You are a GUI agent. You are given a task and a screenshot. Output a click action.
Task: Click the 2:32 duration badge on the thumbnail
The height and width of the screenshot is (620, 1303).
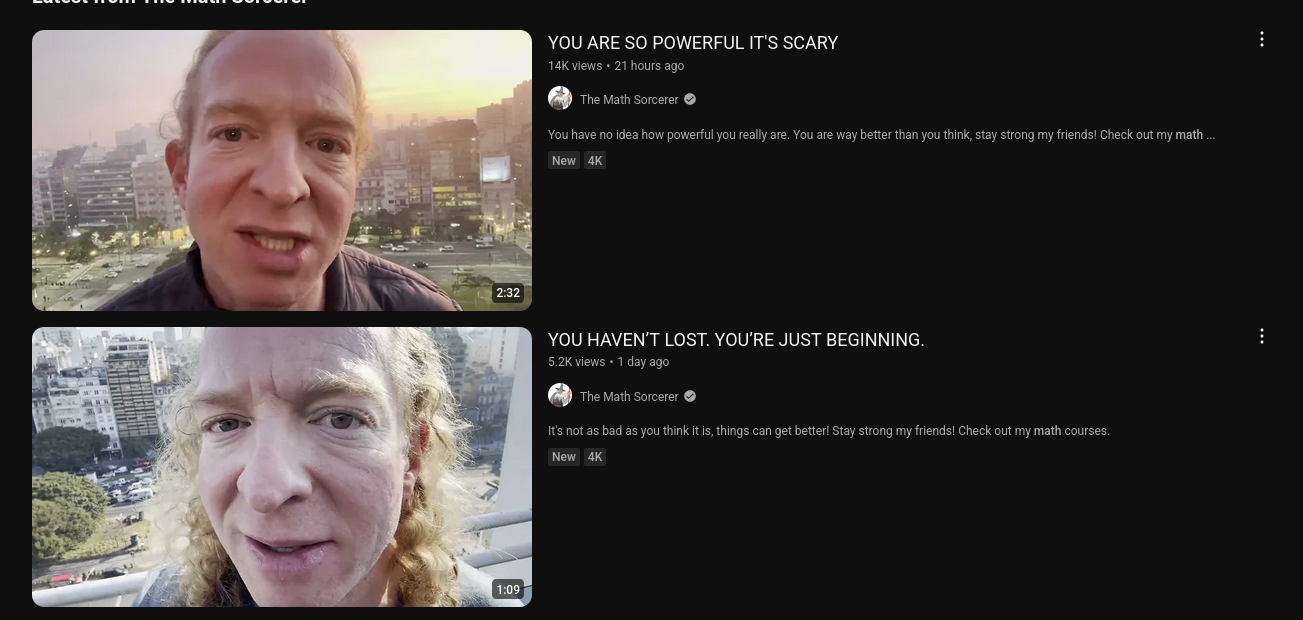508,293
